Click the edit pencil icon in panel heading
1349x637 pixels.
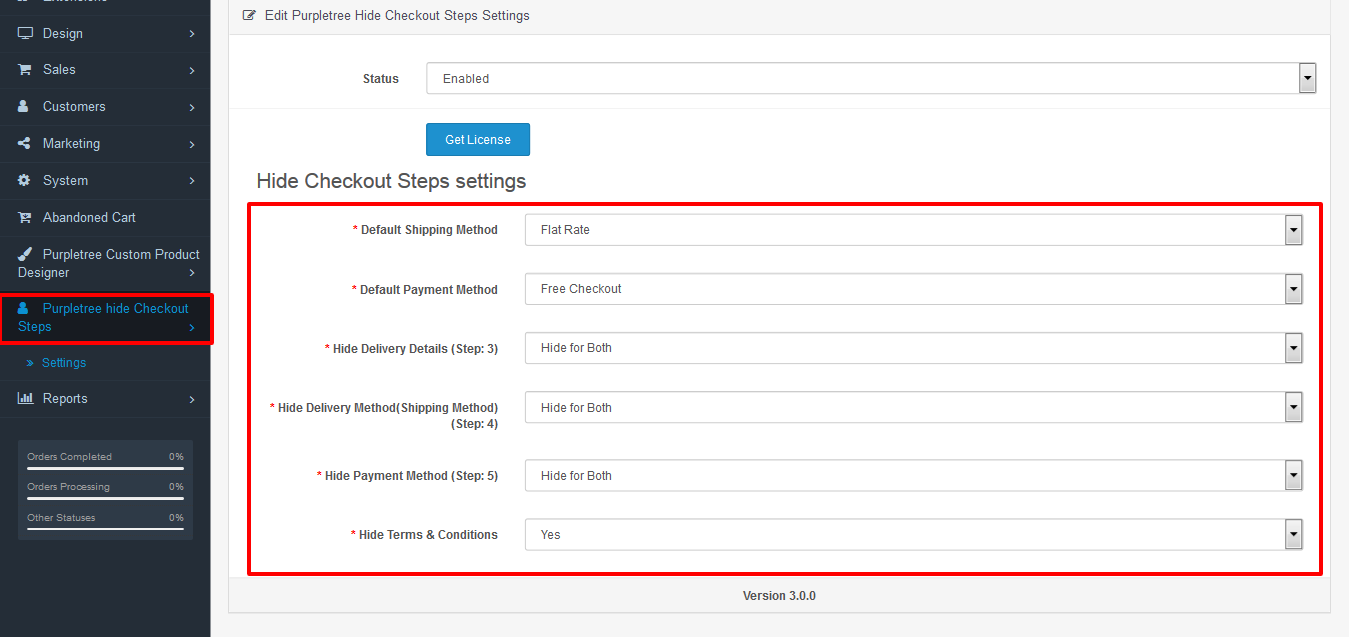coord(249,16)
